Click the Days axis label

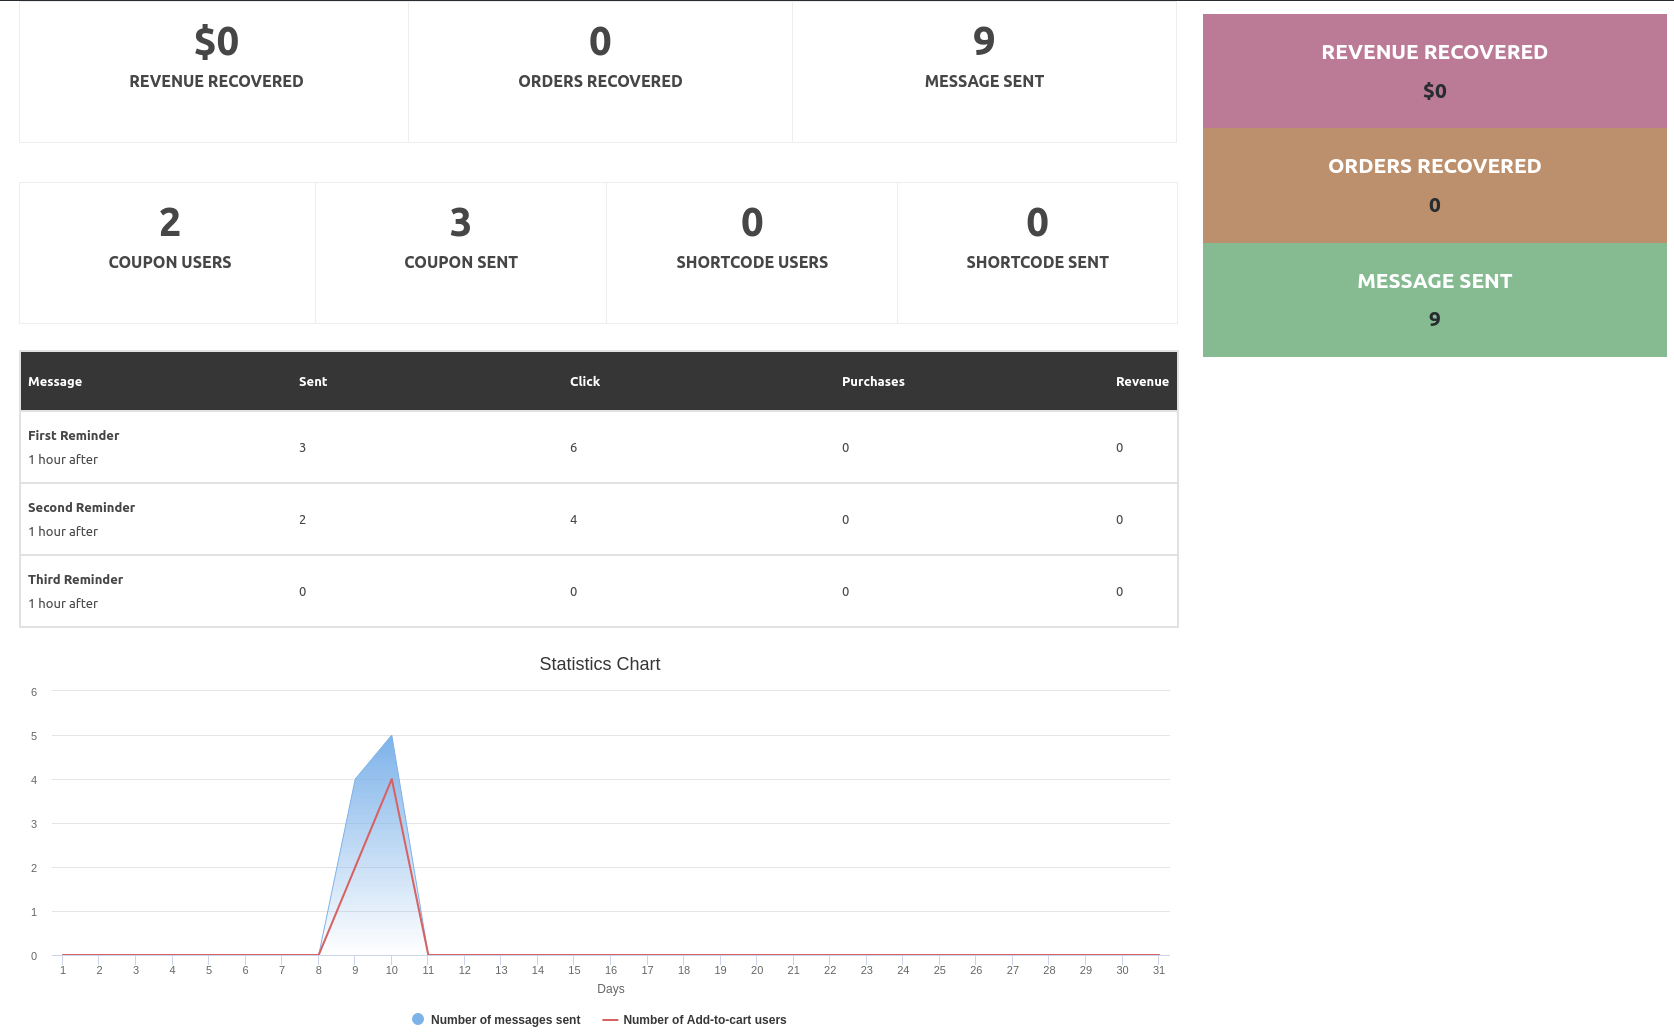611,989
